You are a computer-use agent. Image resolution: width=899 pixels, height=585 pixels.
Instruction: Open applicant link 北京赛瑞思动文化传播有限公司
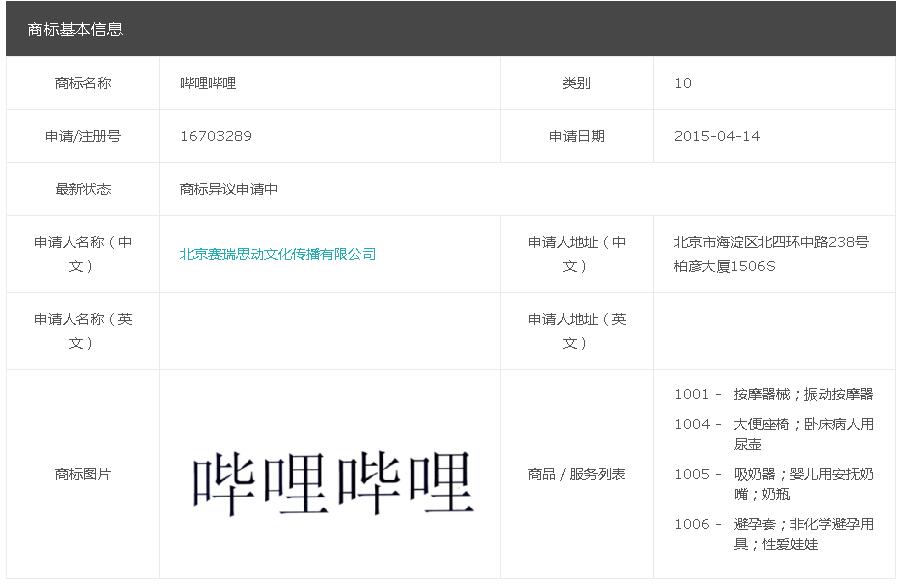tap(277, 254)
